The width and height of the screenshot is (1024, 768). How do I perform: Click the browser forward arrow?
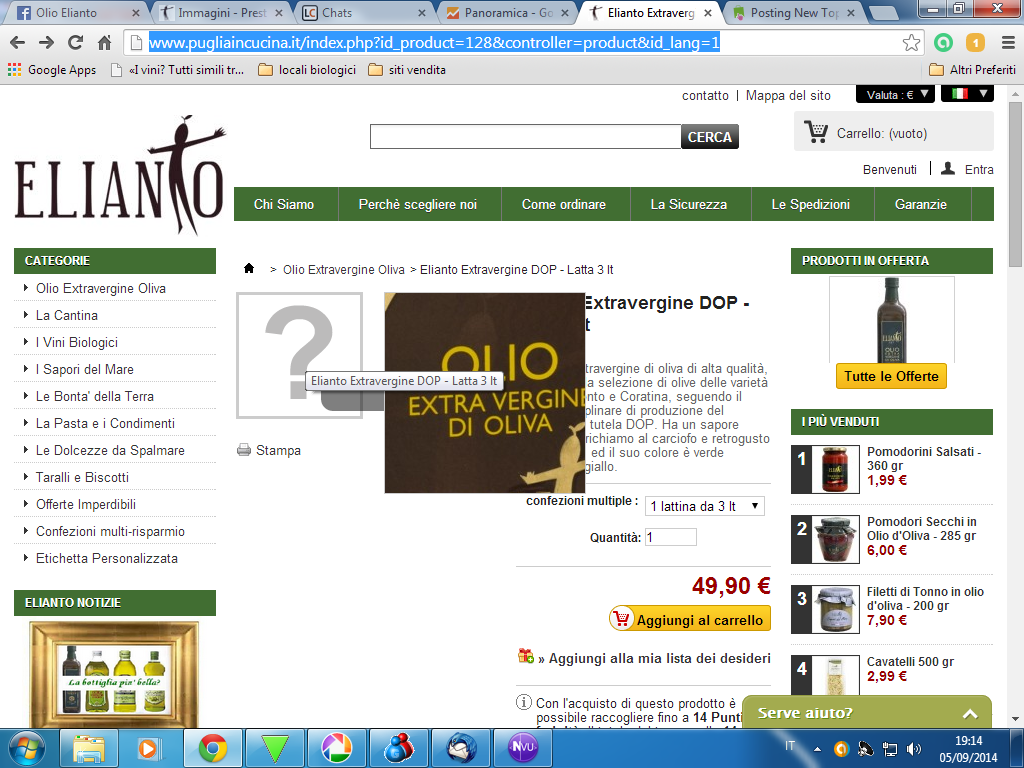tap(46, 42)
